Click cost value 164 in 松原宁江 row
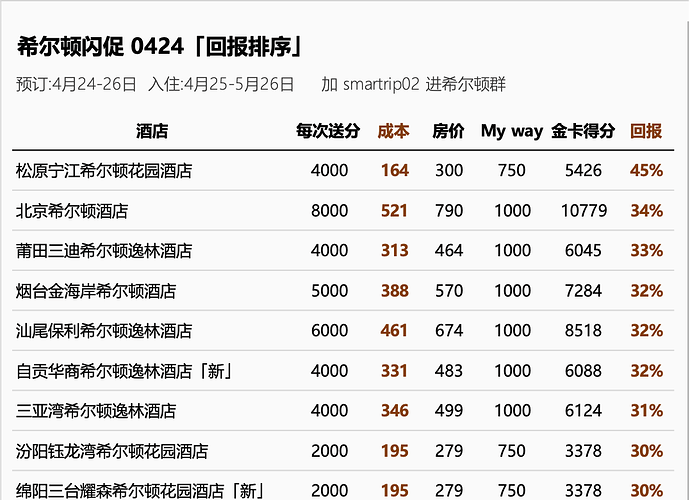The image size is (690, 500). pyautogui.click(x=395, y=171)
